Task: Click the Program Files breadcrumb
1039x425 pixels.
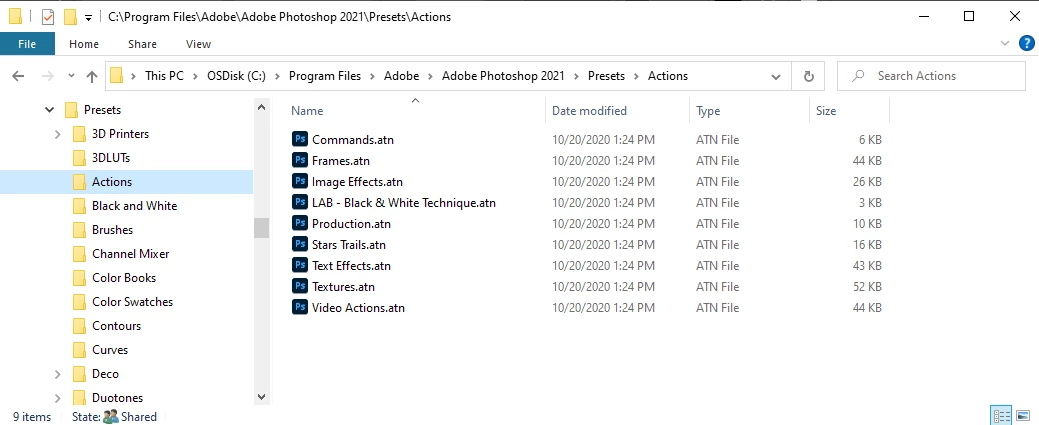Action: [325, 76]
